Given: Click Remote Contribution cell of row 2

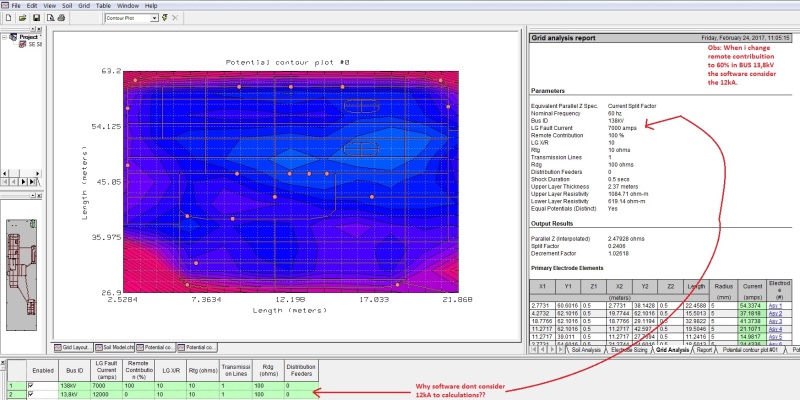Looking at the screenshot, I should click(x=139, y=395).
